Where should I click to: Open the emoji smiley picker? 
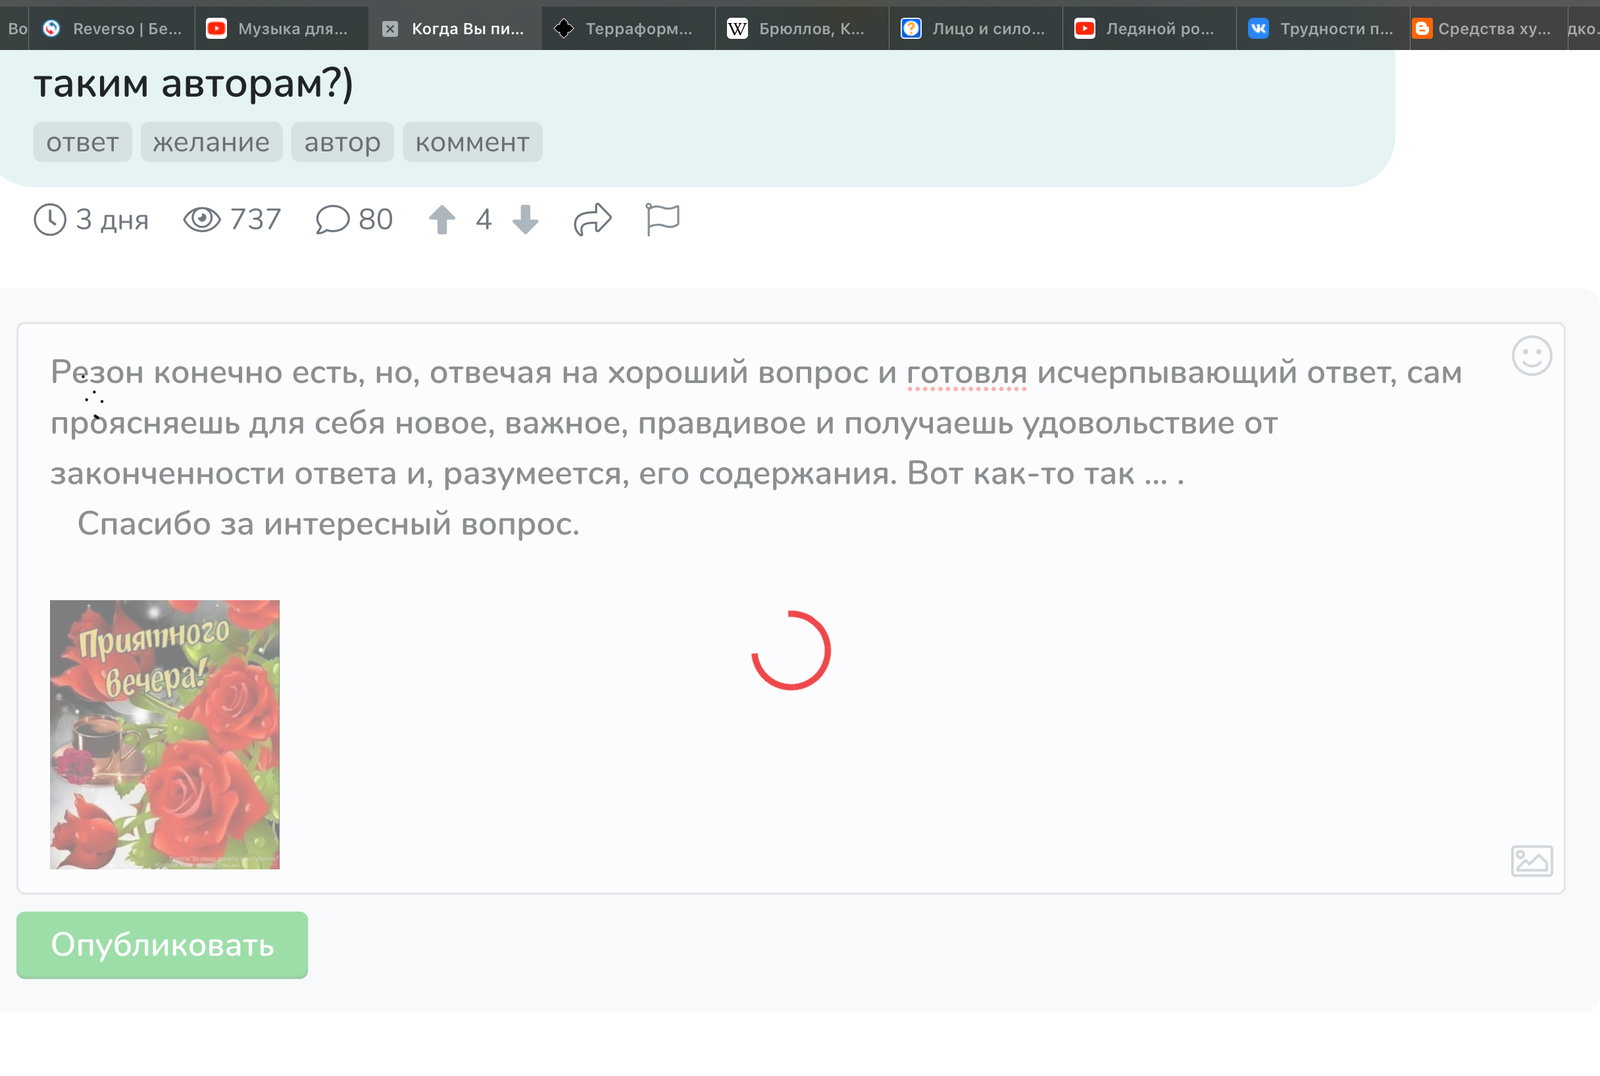(1531, 356)
